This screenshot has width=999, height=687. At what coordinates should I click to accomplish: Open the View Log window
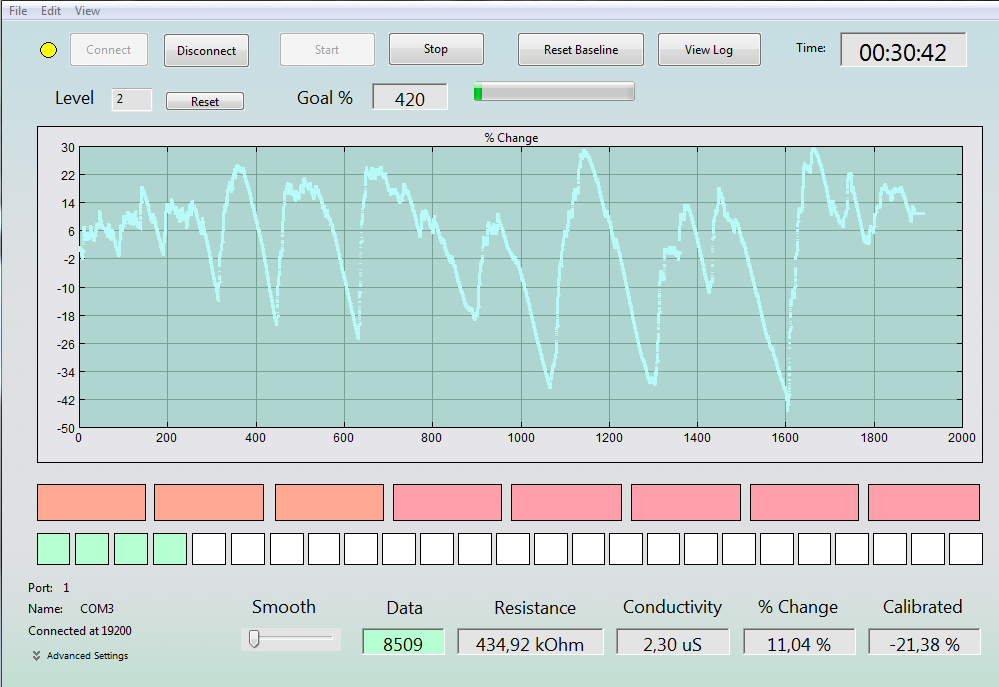pos(709,50)
